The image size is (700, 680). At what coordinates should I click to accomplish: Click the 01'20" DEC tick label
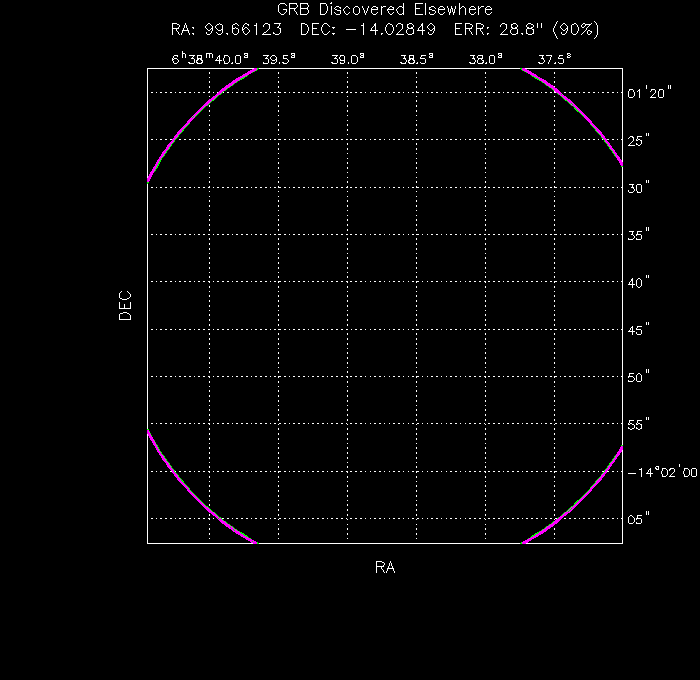click(649, 93)
